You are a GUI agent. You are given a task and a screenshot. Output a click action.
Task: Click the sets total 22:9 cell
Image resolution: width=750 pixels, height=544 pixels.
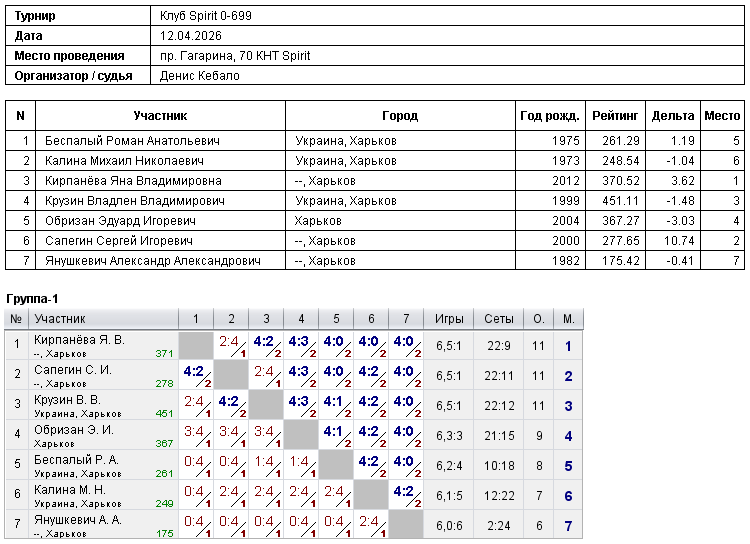click(498, 346)
